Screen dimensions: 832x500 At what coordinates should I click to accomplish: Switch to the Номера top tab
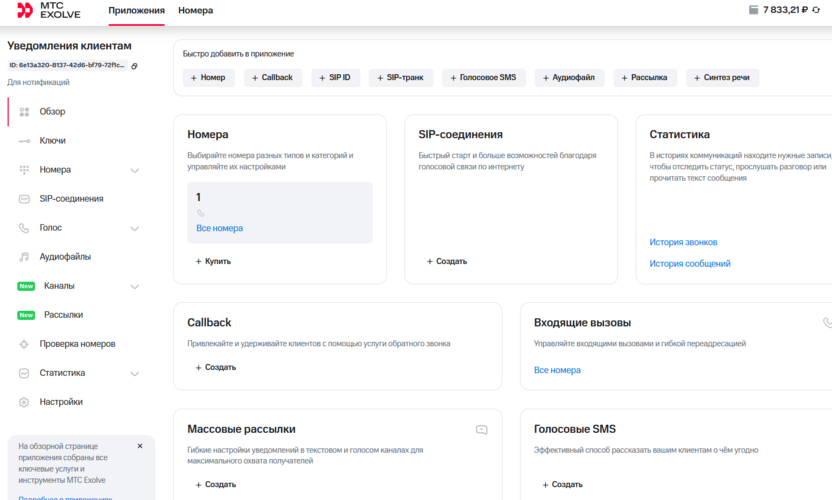pos(195,10)
